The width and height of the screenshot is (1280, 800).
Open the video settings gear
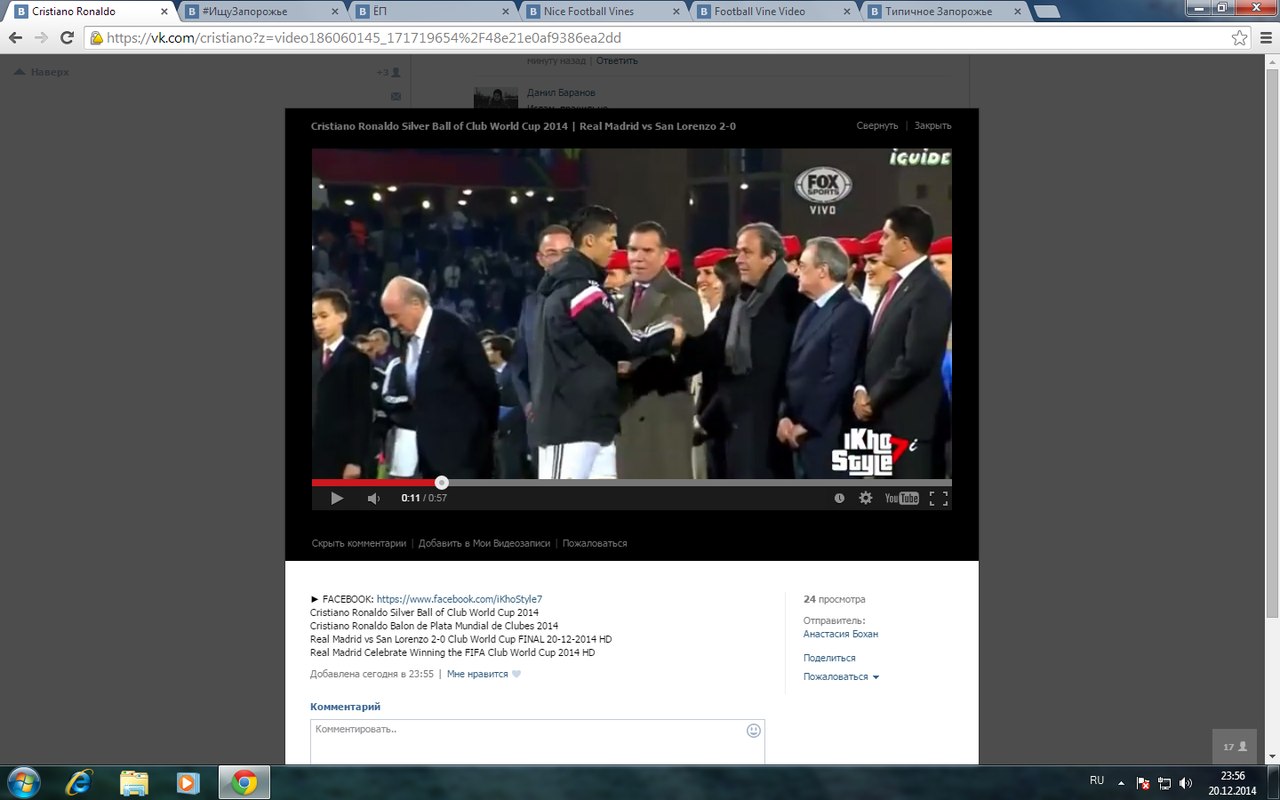(x=866, y=498)
